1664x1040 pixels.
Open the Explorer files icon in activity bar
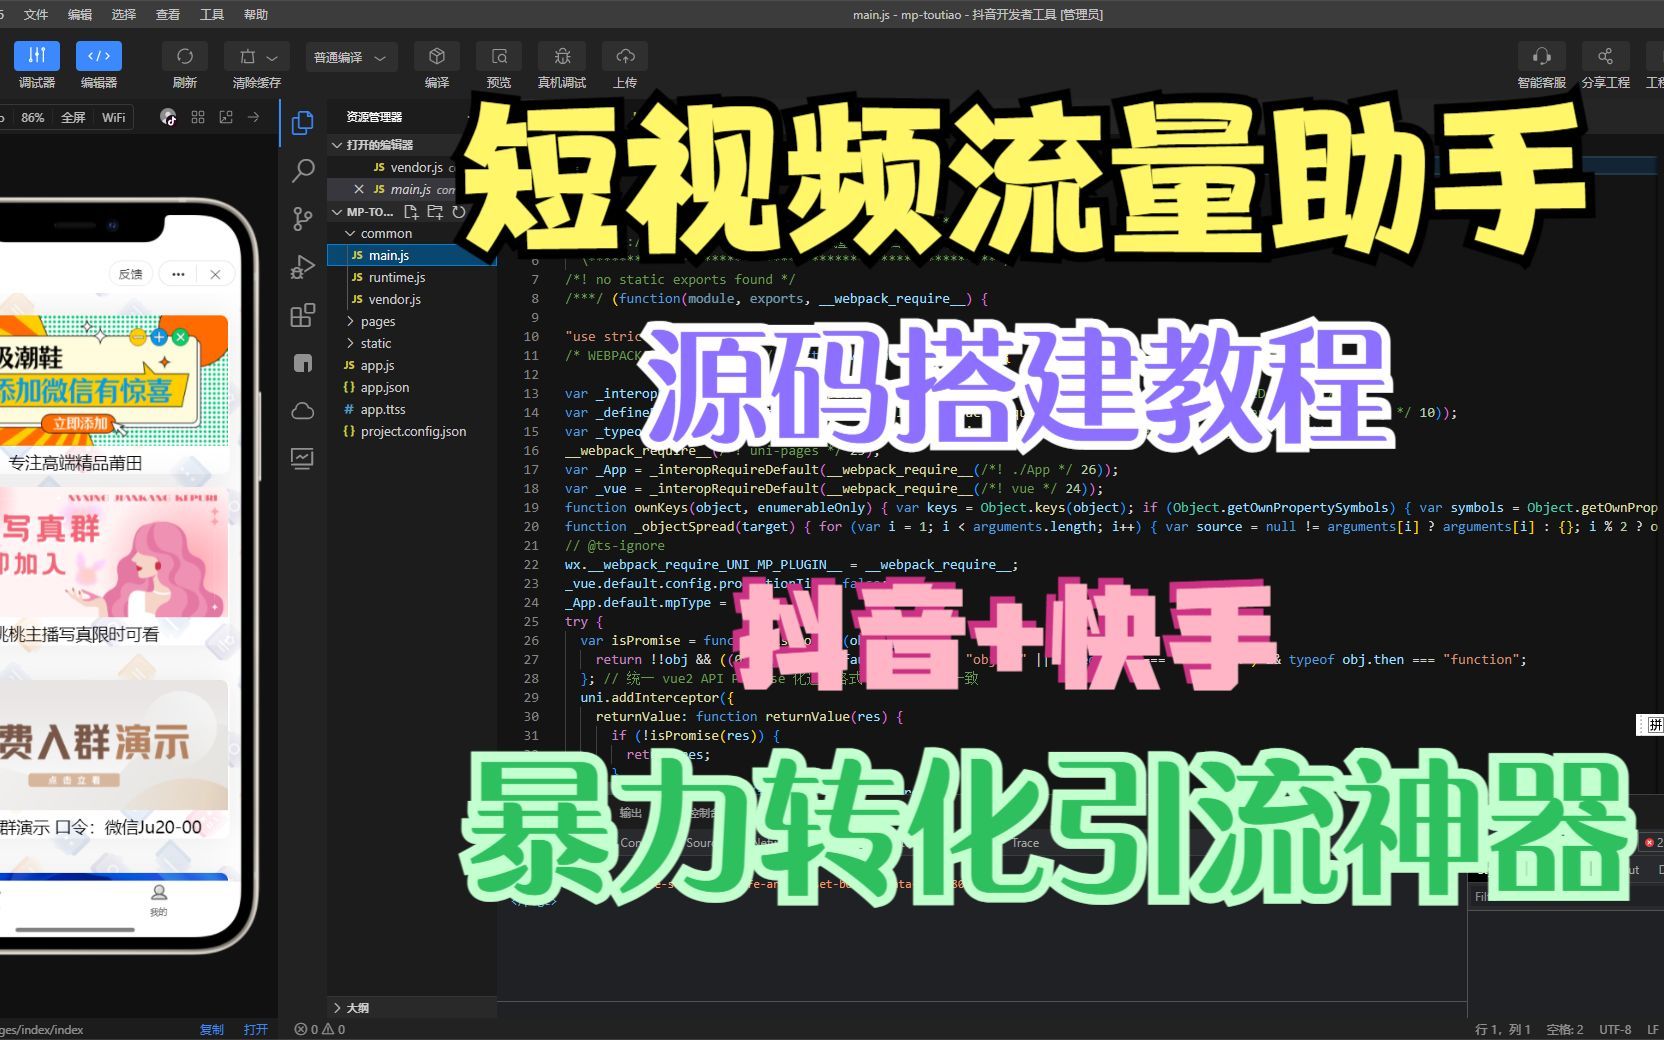pos(302,123)
